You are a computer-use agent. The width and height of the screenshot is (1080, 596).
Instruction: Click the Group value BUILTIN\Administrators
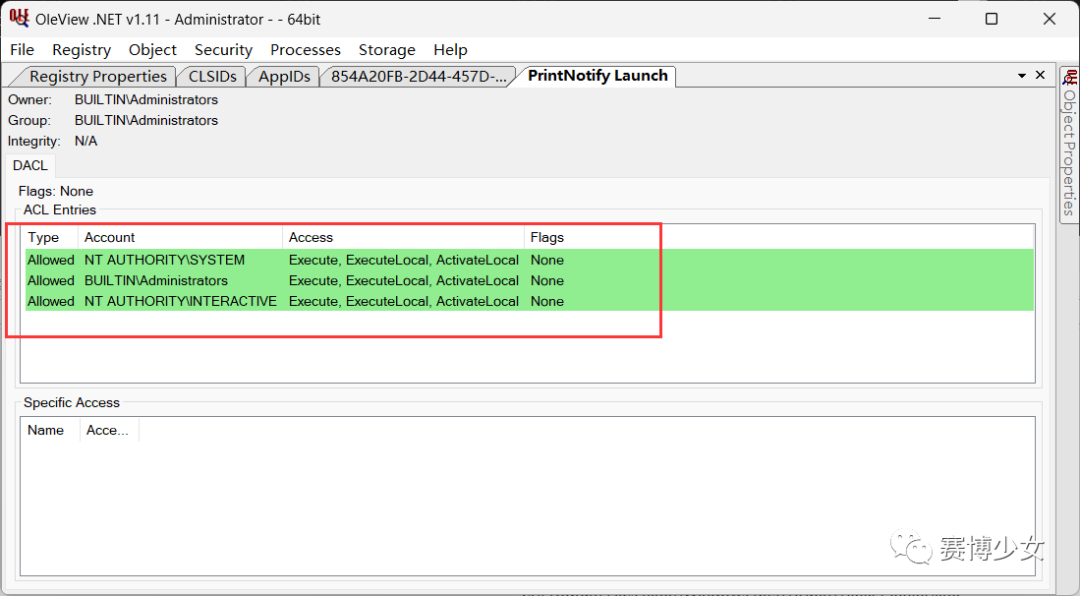tap(146, 120)
